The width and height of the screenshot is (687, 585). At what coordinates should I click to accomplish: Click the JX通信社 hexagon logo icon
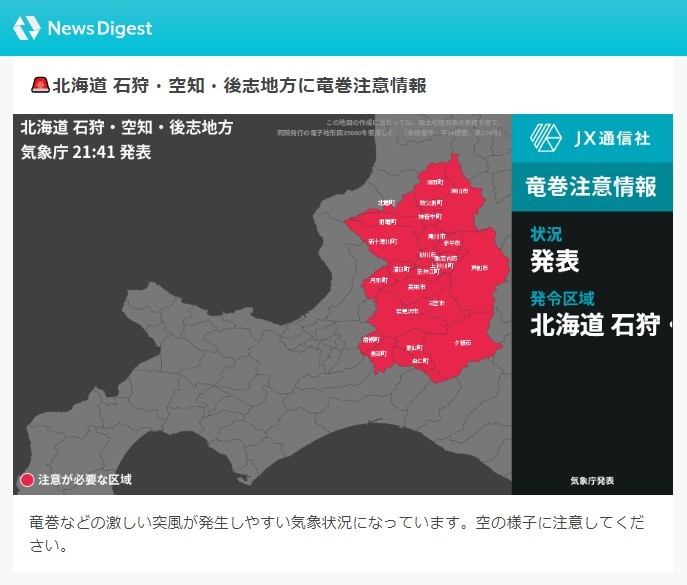545,138
